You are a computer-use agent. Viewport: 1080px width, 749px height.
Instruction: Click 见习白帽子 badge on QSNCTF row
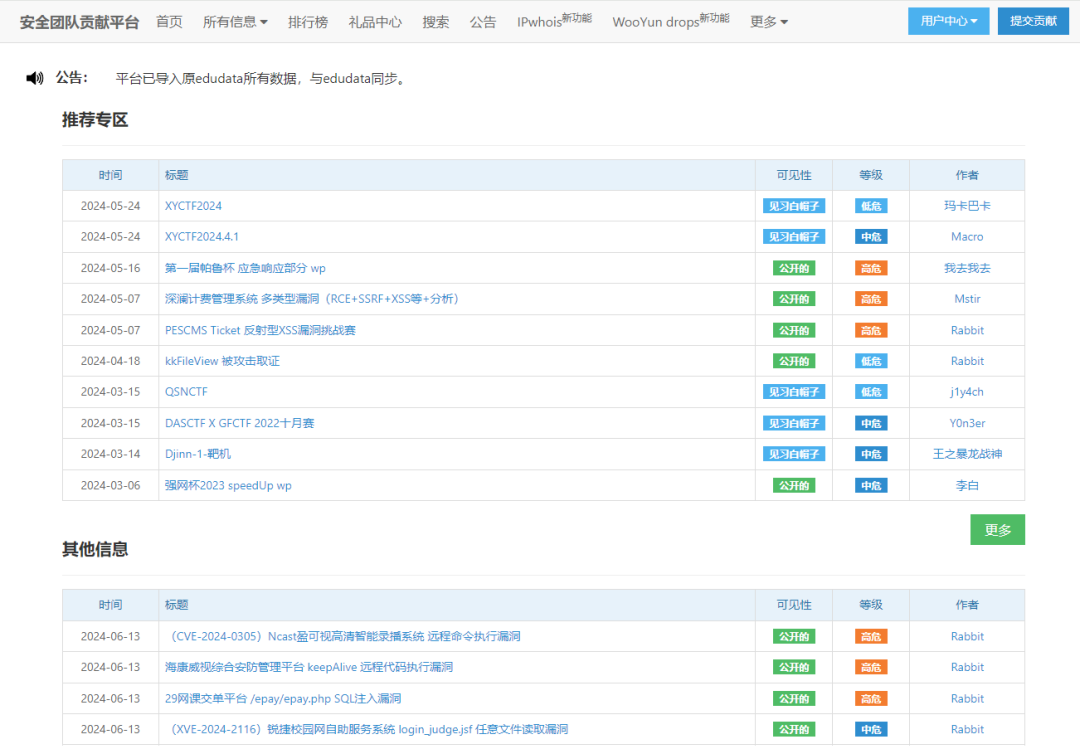[794, 392]
